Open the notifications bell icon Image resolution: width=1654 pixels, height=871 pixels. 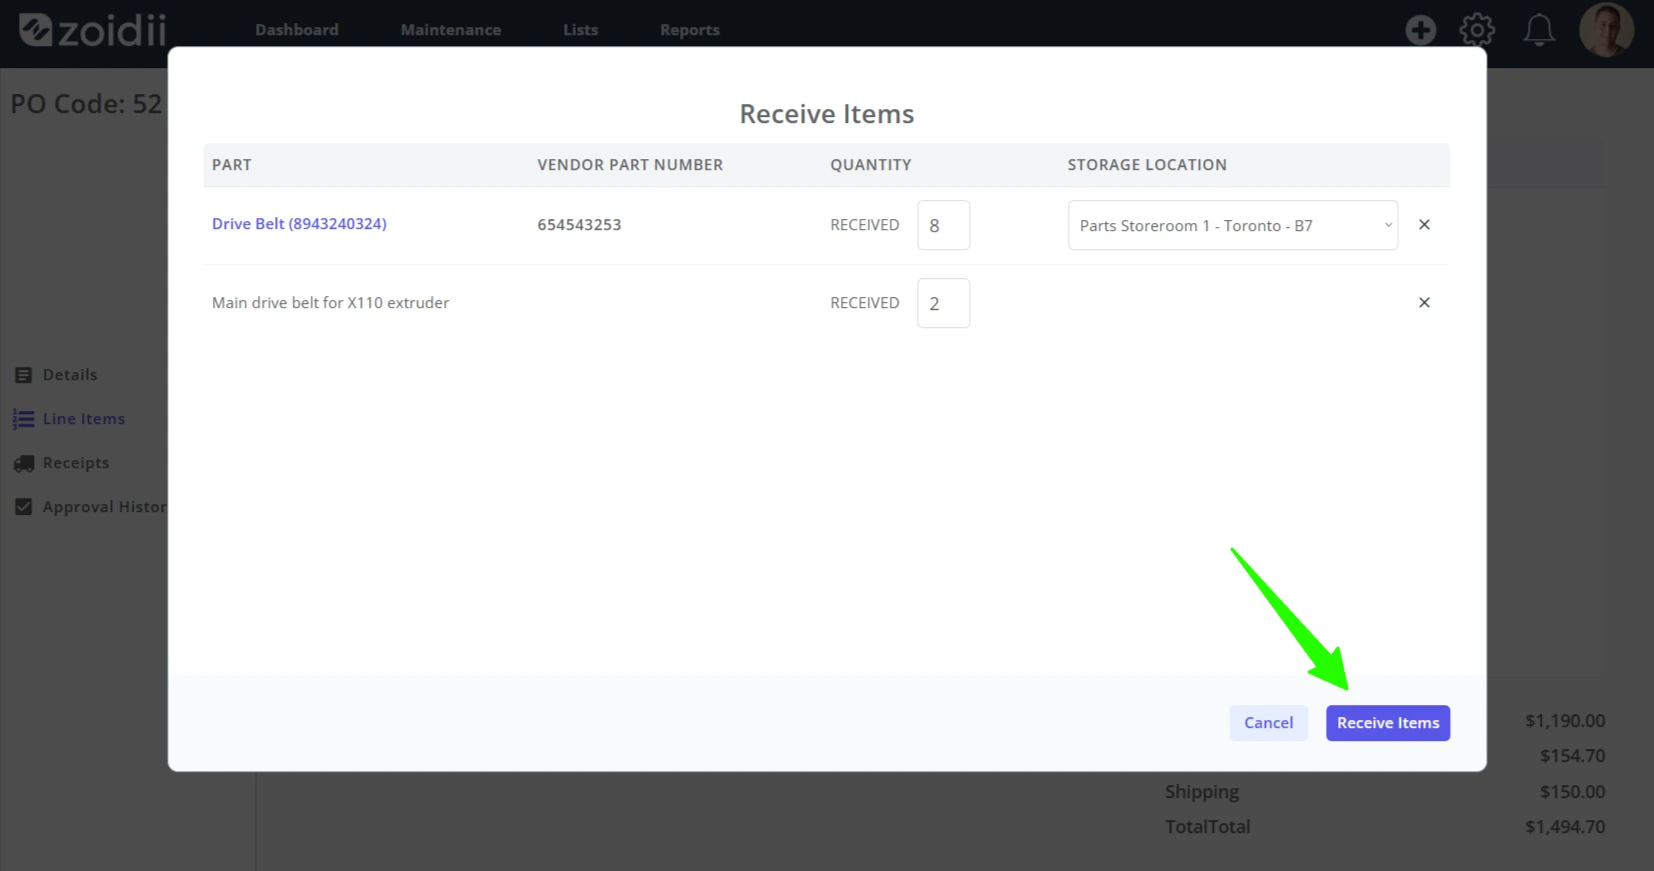[1539, 30]
